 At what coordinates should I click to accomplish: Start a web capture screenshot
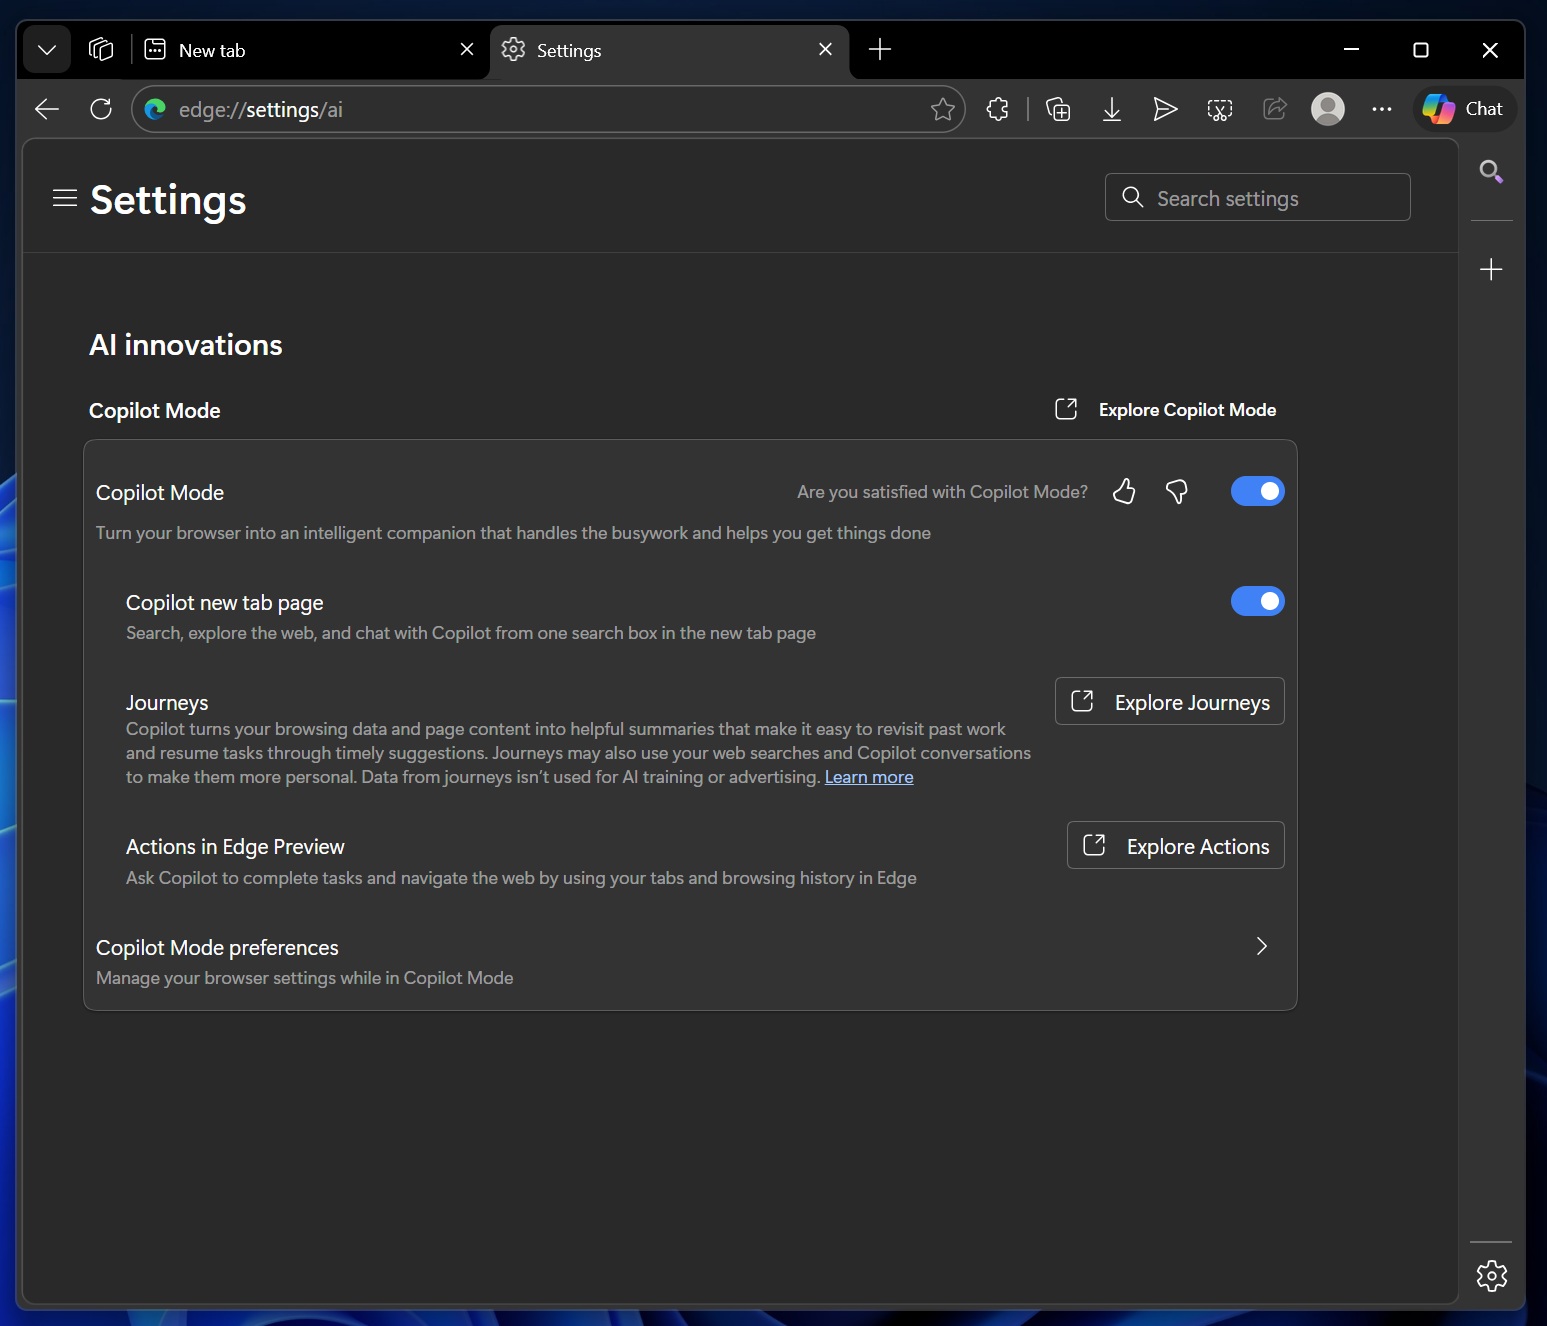tap(1220, 109)
